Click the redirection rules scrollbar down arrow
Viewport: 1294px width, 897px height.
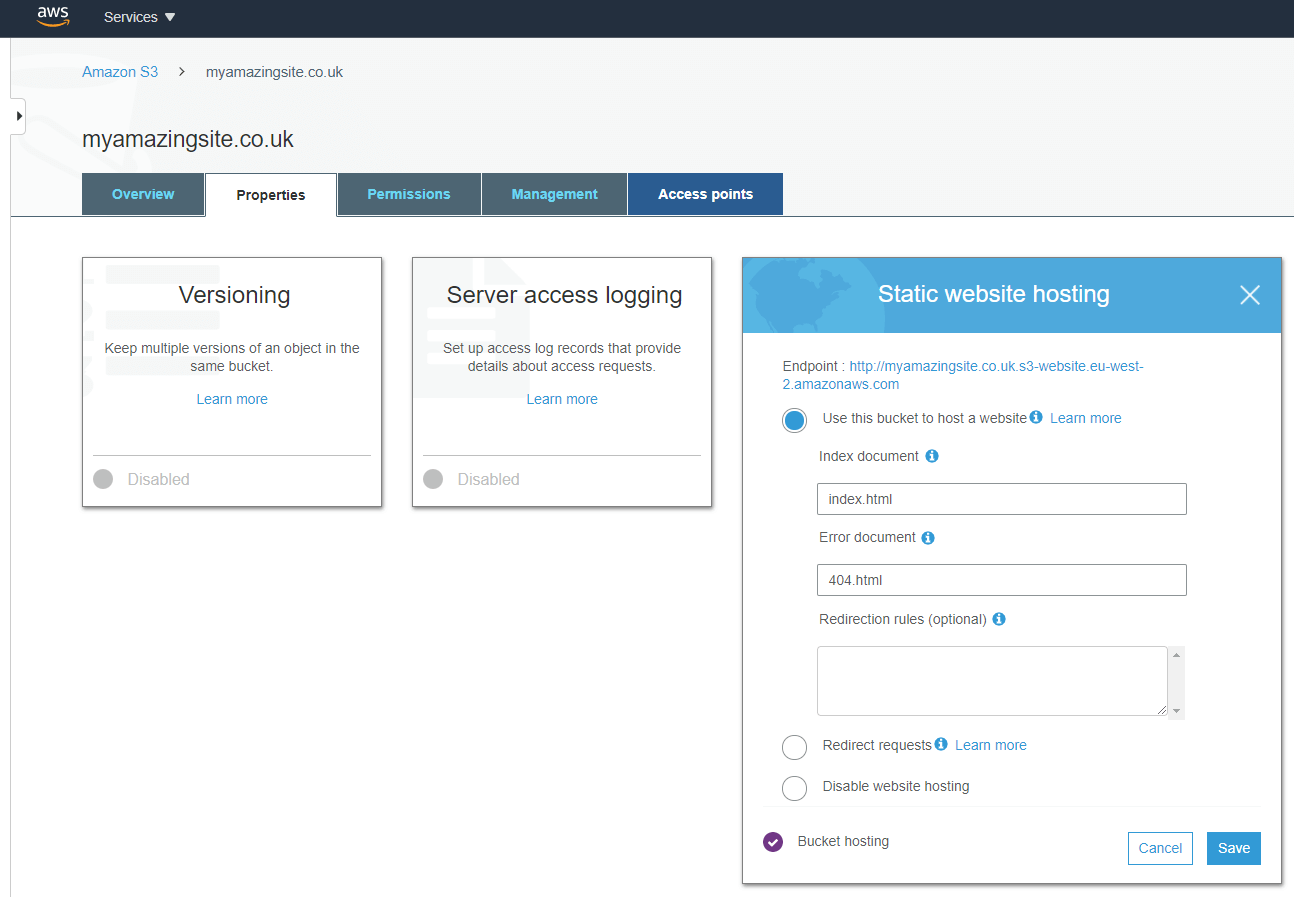(1177, 711)
